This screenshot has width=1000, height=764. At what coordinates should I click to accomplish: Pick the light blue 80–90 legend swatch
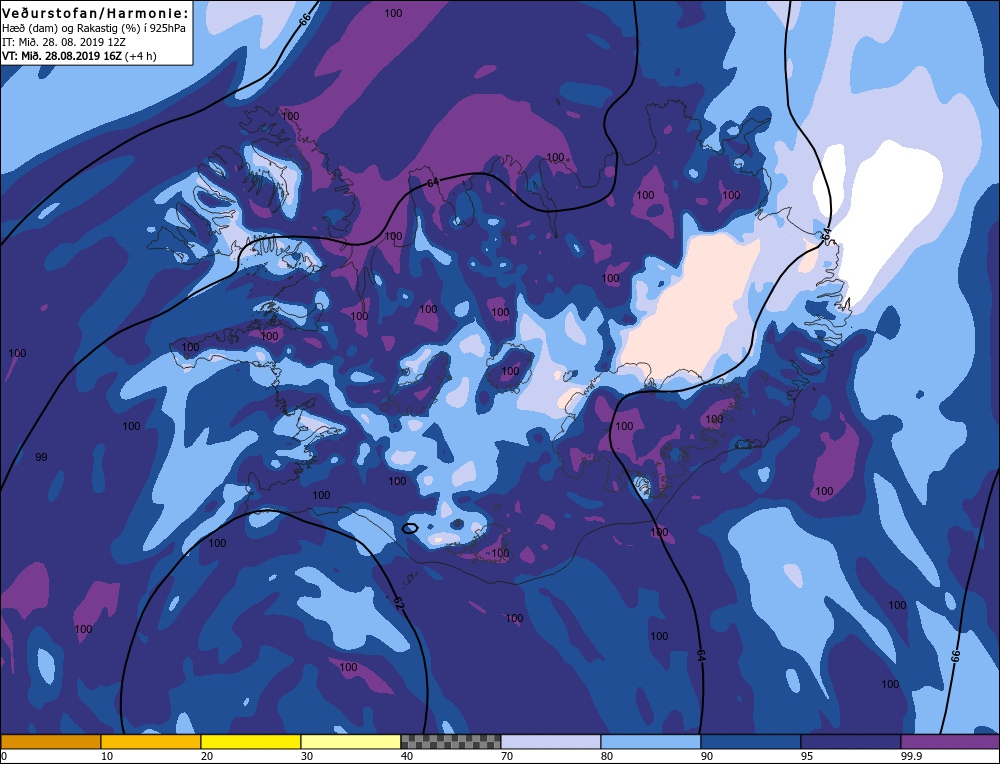coord(651,742)
